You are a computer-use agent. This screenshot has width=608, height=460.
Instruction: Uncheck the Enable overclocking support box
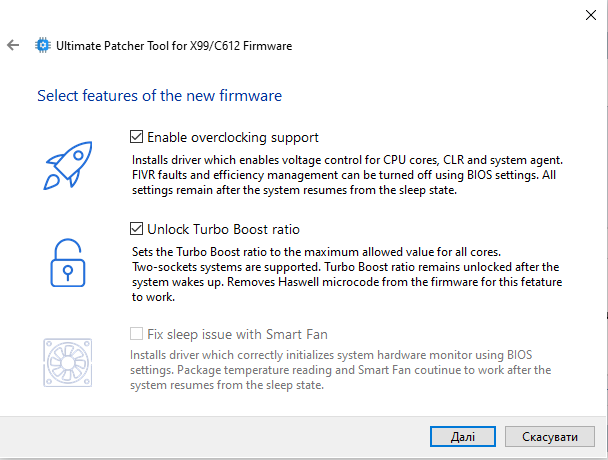(136, 137)
